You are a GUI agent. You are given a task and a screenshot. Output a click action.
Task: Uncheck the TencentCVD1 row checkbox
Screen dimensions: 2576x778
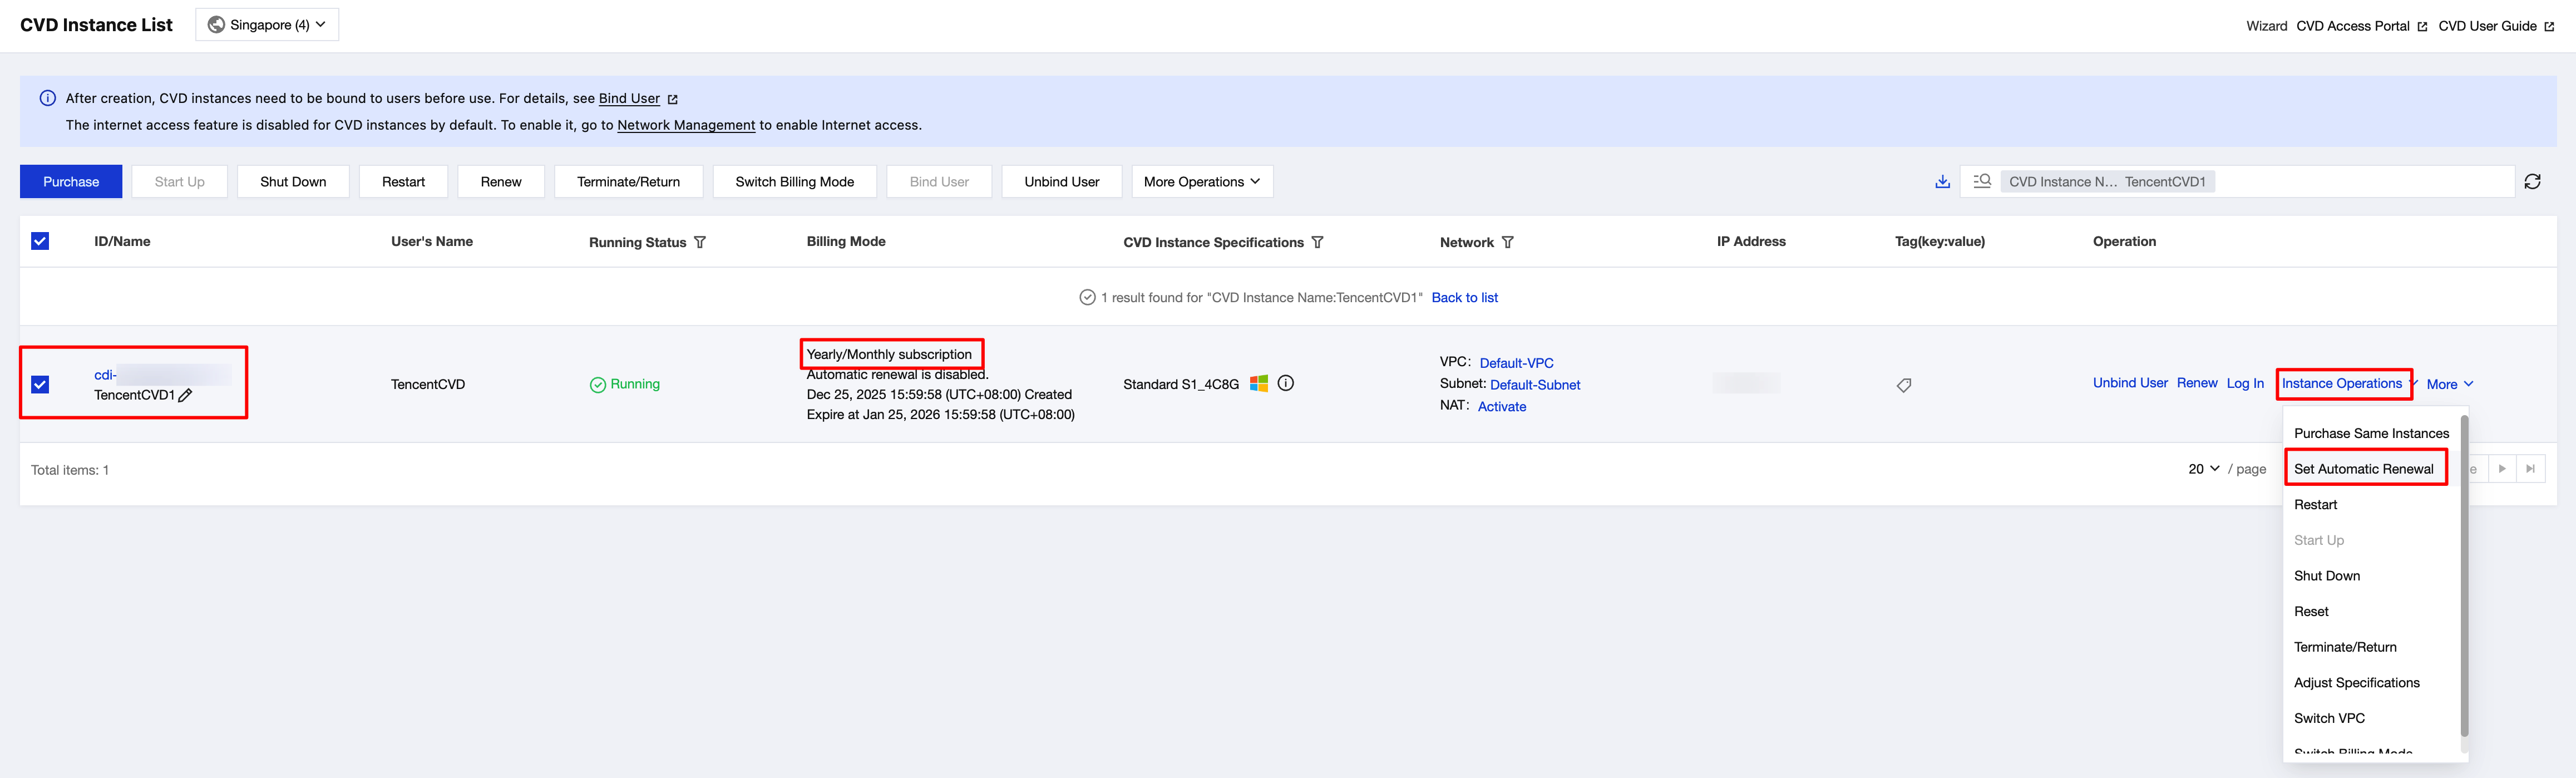(x=40, y=384)
